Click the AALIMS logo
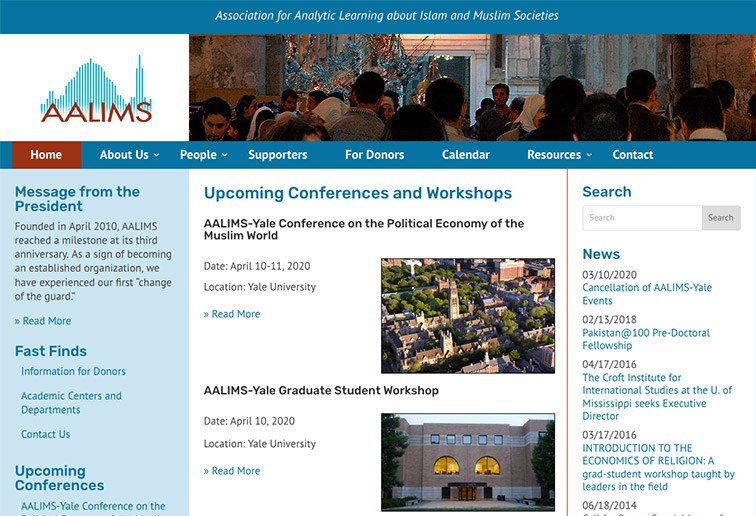 96,91
